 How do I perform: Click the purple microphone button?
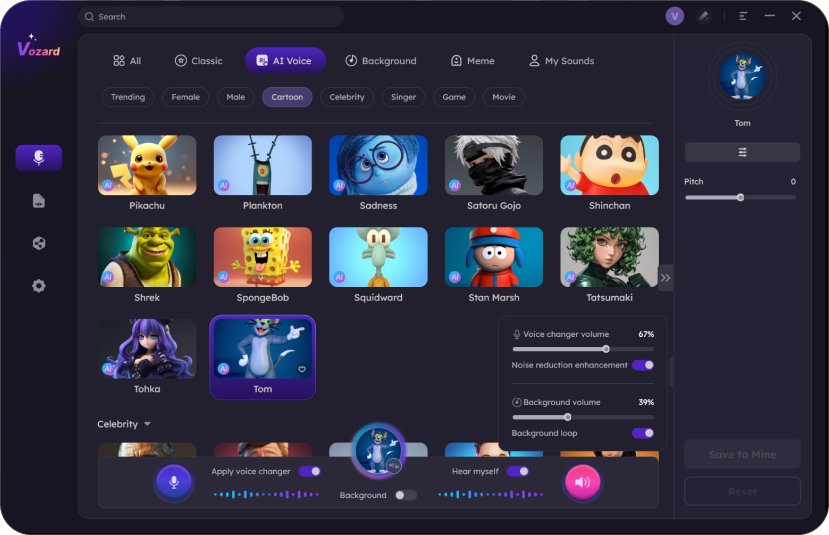point(174,482)
